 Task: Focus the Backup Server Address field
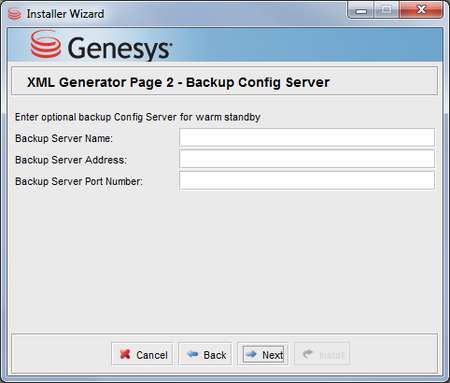tap(307, 159)
